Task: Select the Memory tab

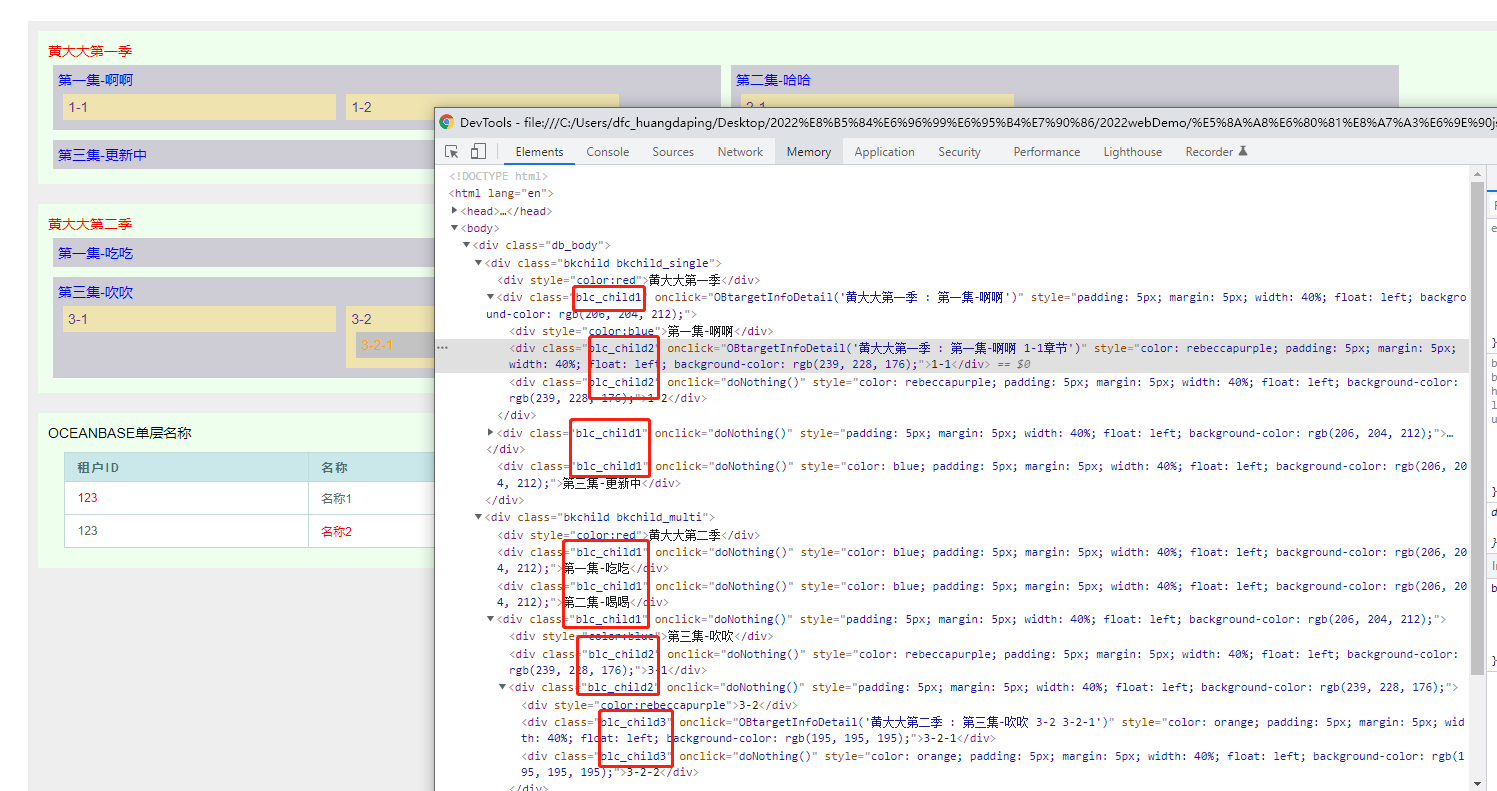Action: point(809,152)
